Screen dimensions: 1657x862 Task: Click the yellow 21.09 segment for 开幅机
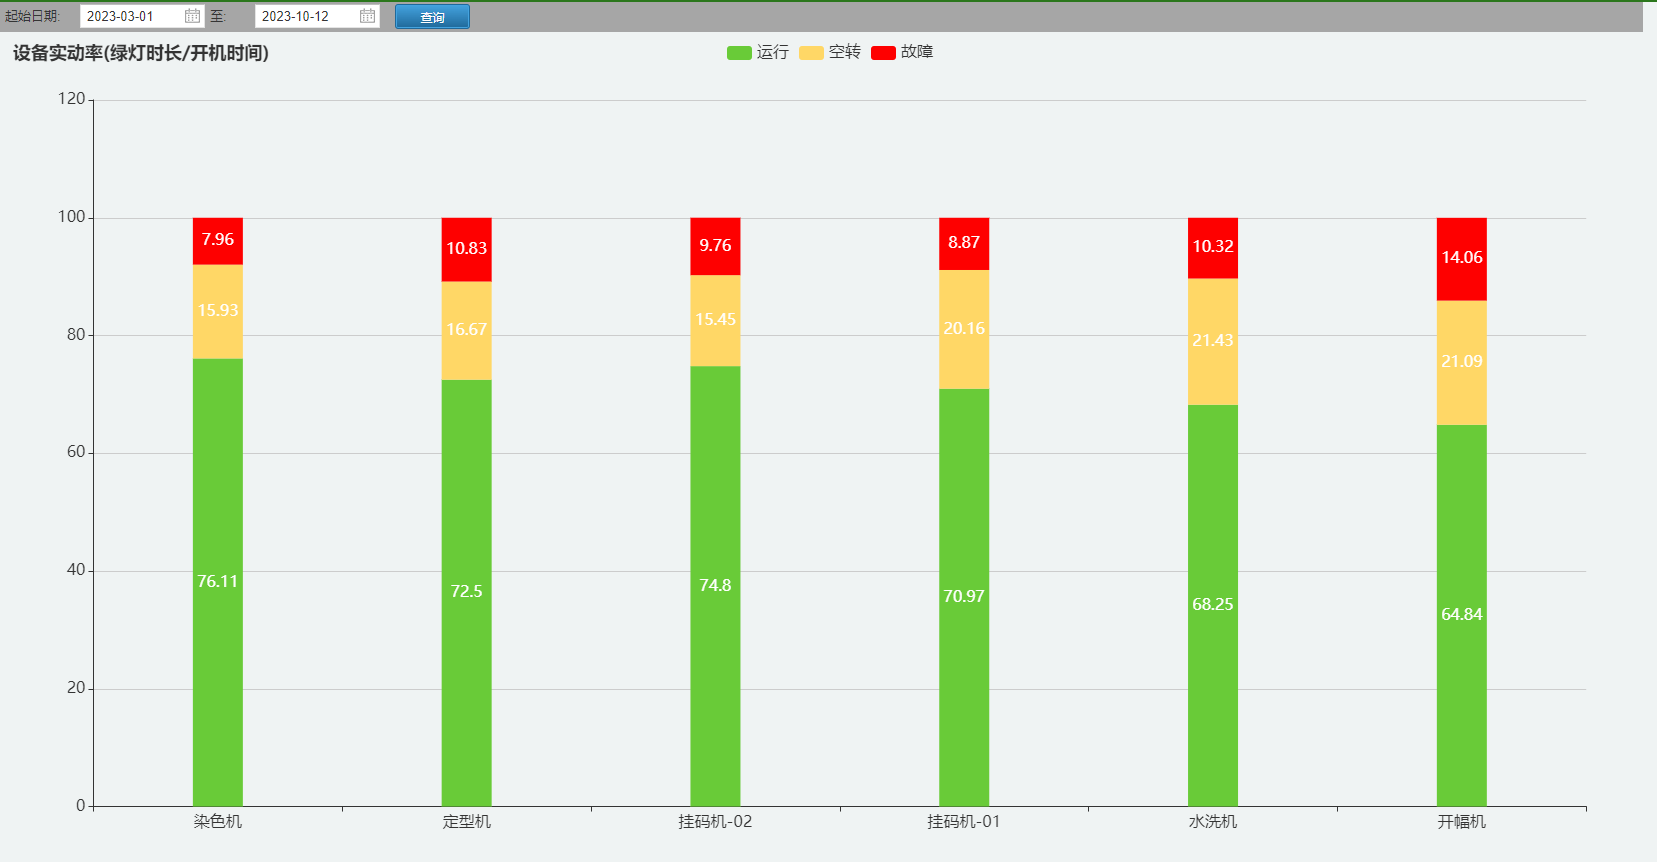point(1462,363)
